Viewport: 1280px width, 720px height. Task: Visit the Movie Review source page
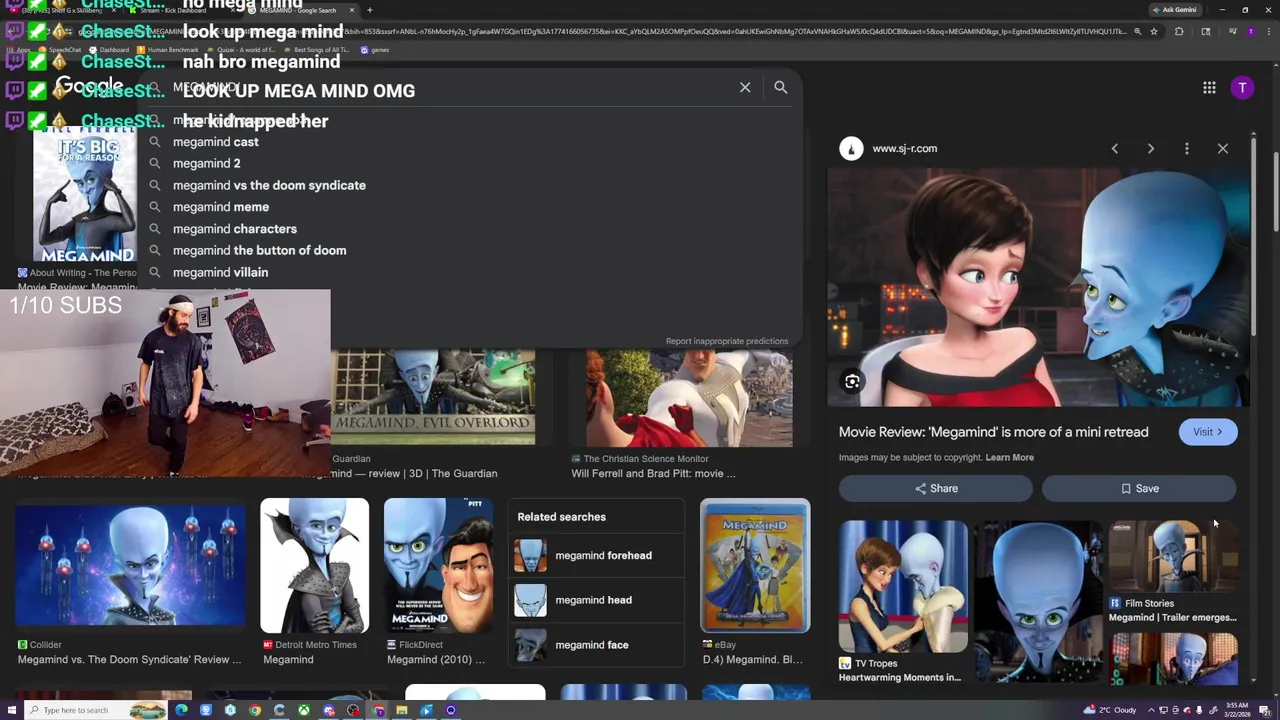point(1208,432)
